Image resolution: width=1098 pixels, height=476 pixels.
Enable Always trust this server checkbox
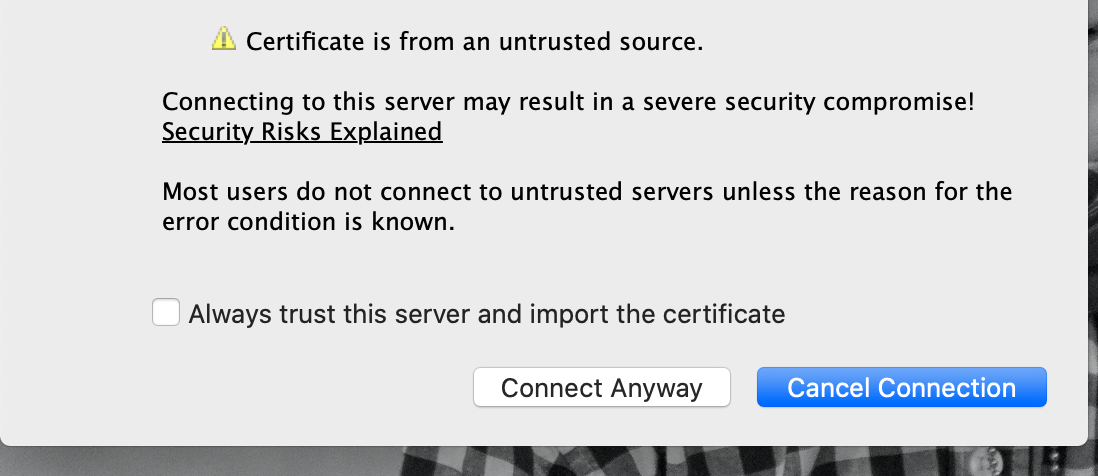pos(166,312)
